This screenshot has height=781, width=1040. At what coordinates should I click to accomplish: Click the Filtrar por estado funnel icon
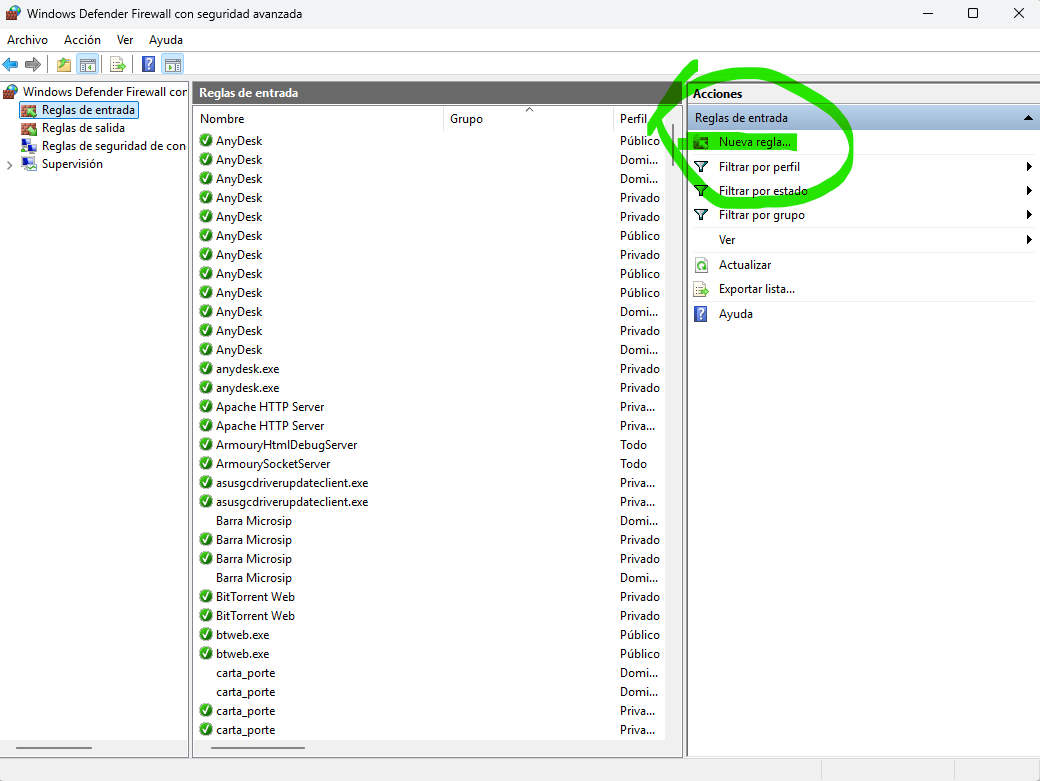[x=701, y=191]
